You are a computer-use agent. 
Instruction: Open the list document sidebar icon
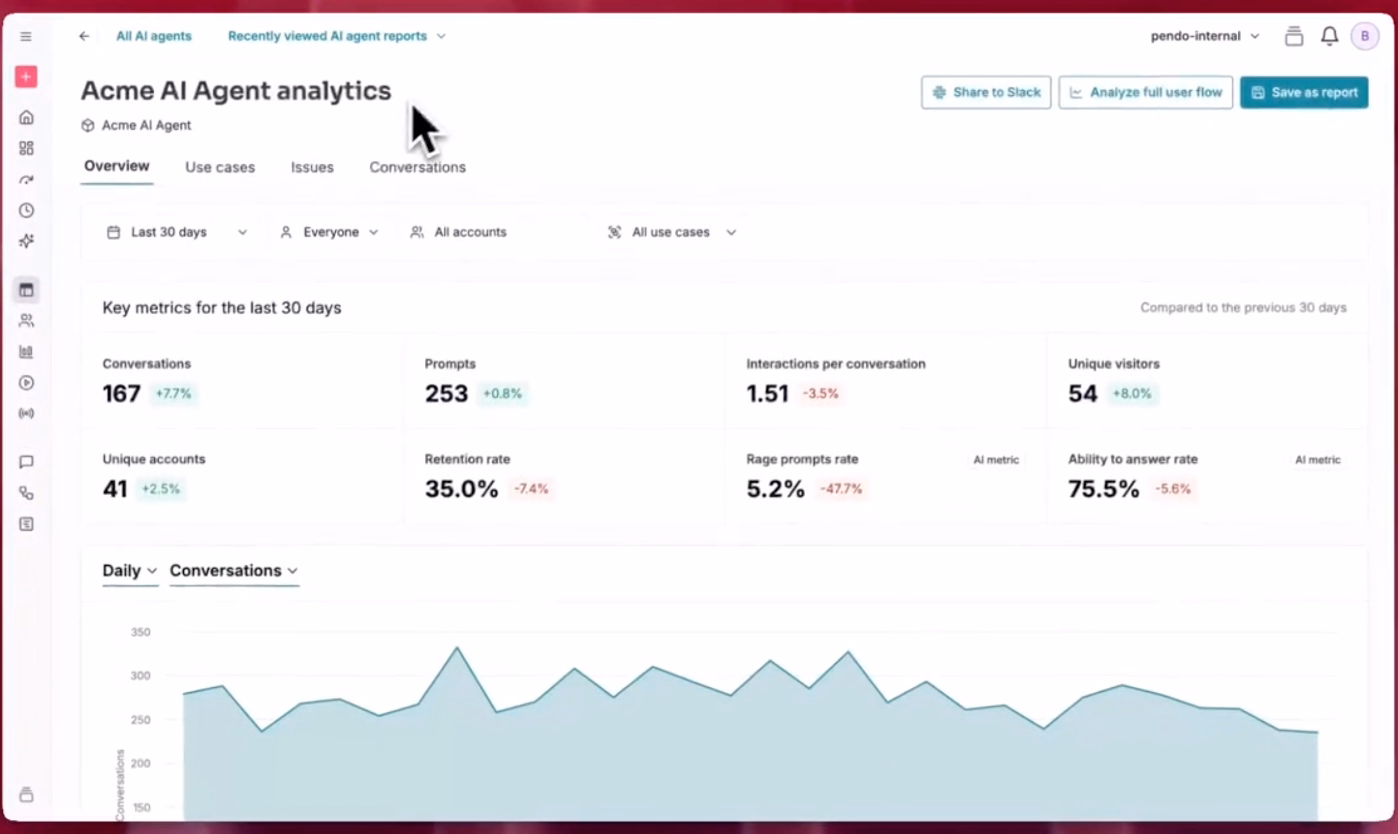26,524
